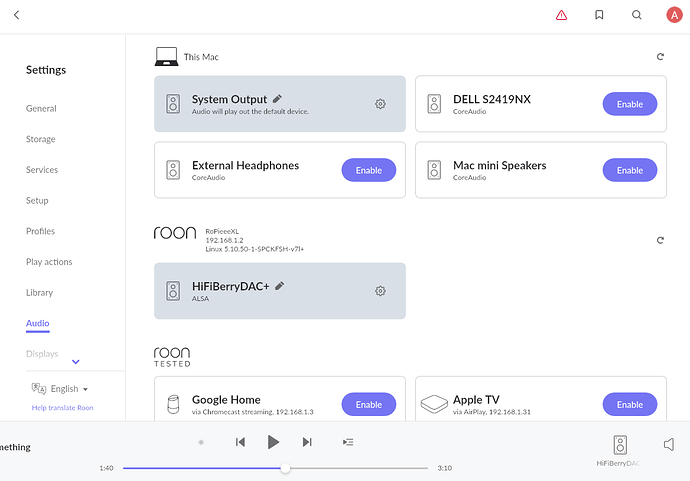Click Mac mini Speakers speaker icon
Viewport: 690px width, 481px height.
coord(434,170)
